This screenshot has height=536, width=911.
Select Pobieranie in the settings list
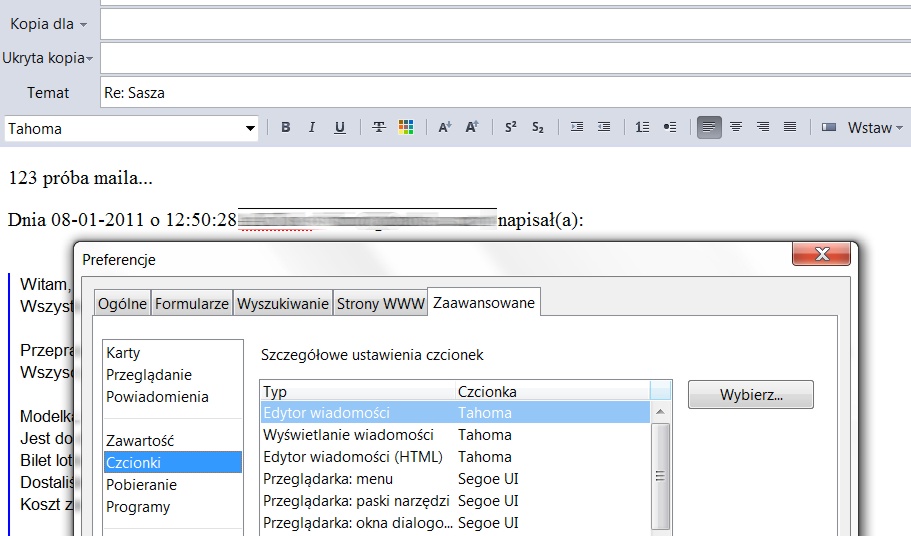click(141, 485)
